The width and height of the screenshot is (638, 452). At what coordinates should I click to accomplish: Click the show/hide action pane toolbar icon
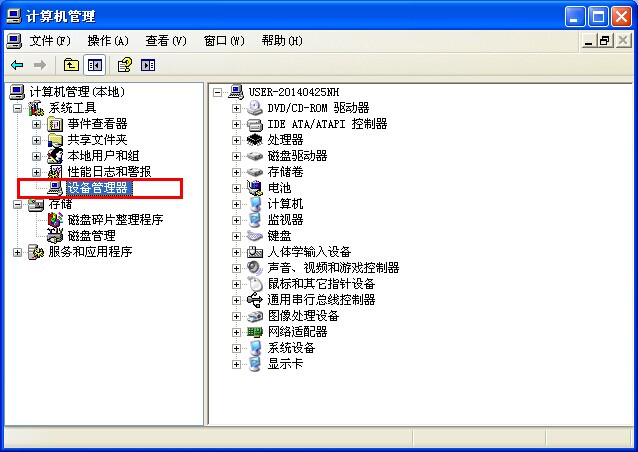pyautogui.click(x=148, y=65)
